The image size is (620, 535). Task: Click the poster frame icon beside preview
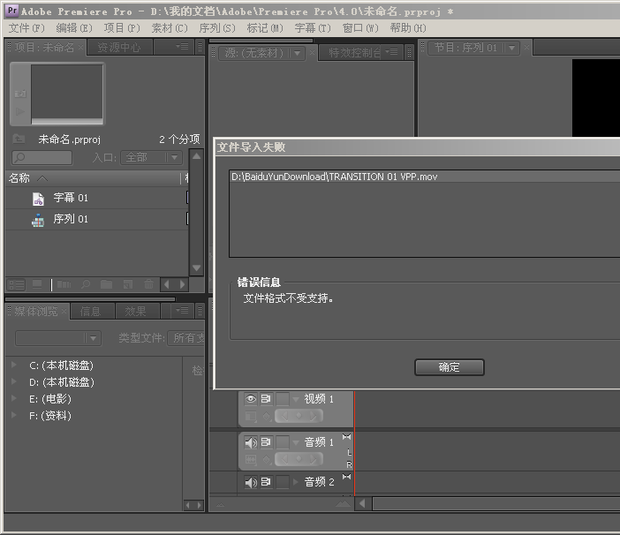tap(21, 94)
